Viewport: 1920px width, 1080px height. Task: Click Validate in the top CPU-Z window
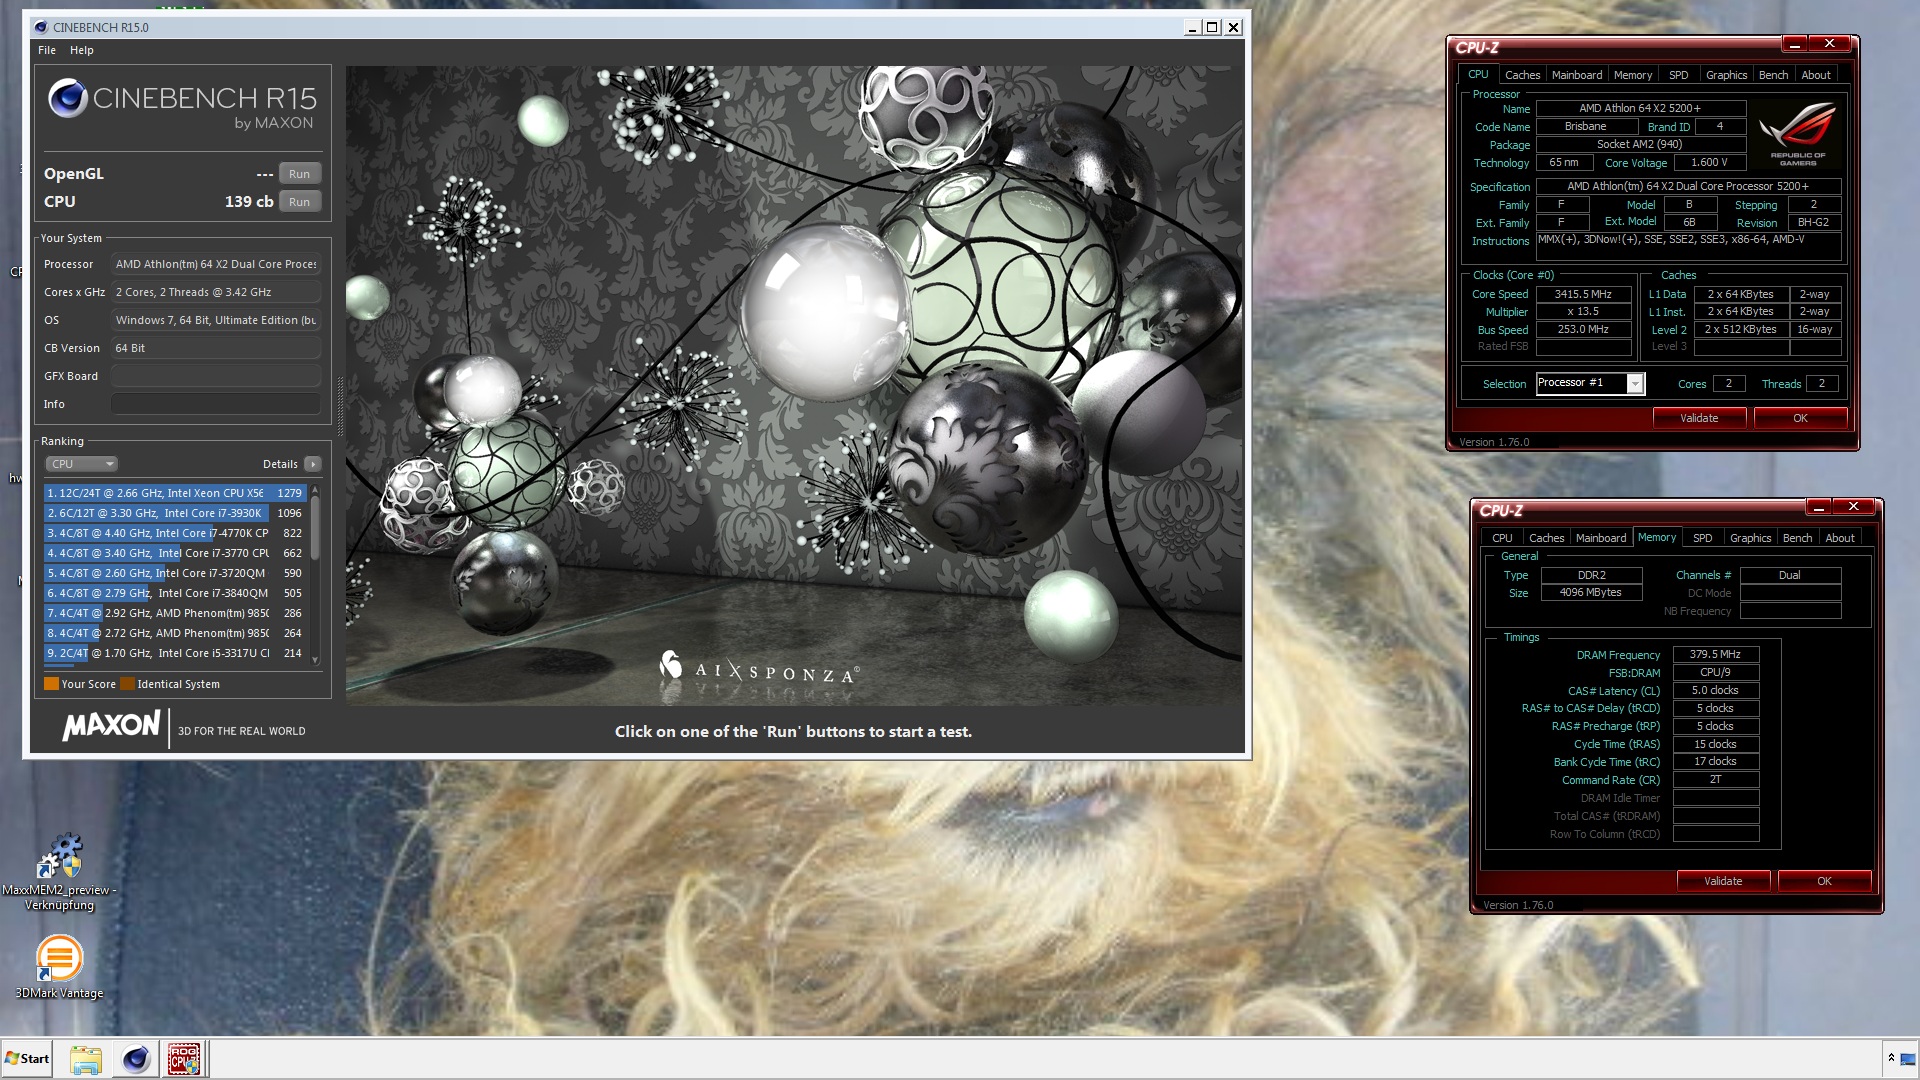[1699, 418]
